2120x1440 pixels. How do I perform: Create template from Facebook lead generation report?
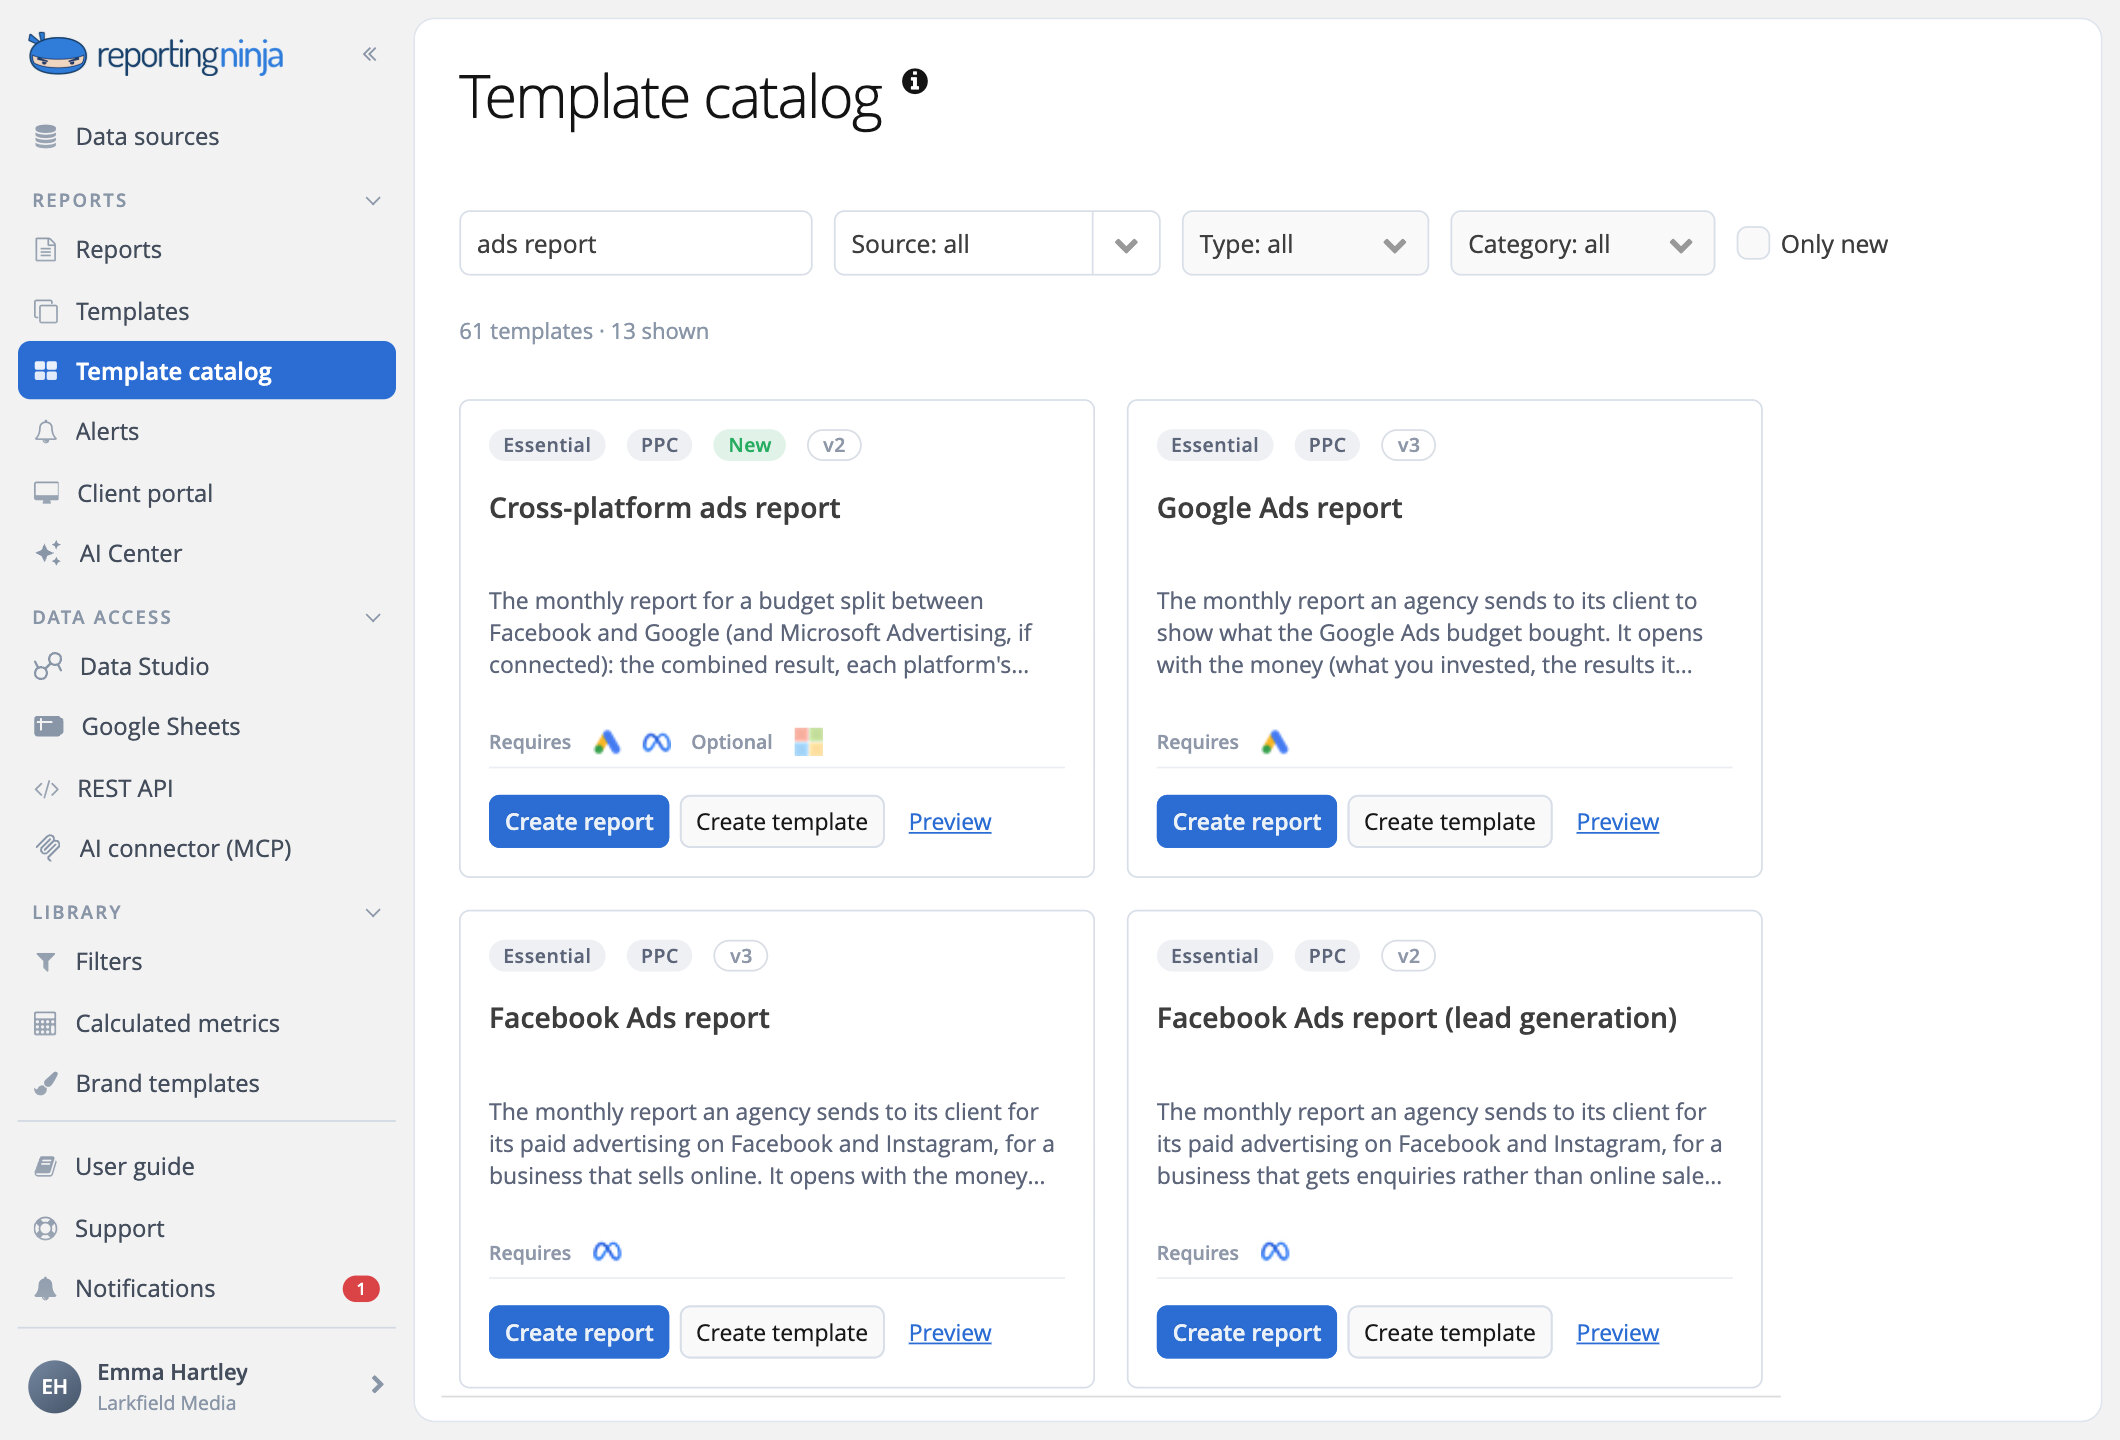click(x=1449, y=1332)
